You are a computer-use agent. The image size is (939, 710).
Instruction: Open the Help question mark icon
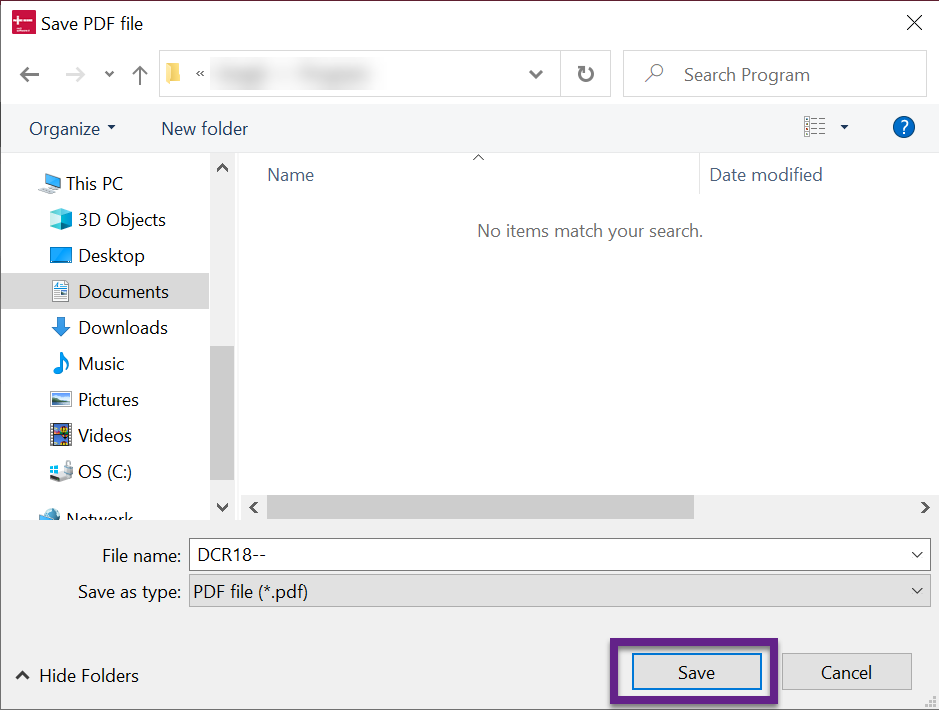903,127
